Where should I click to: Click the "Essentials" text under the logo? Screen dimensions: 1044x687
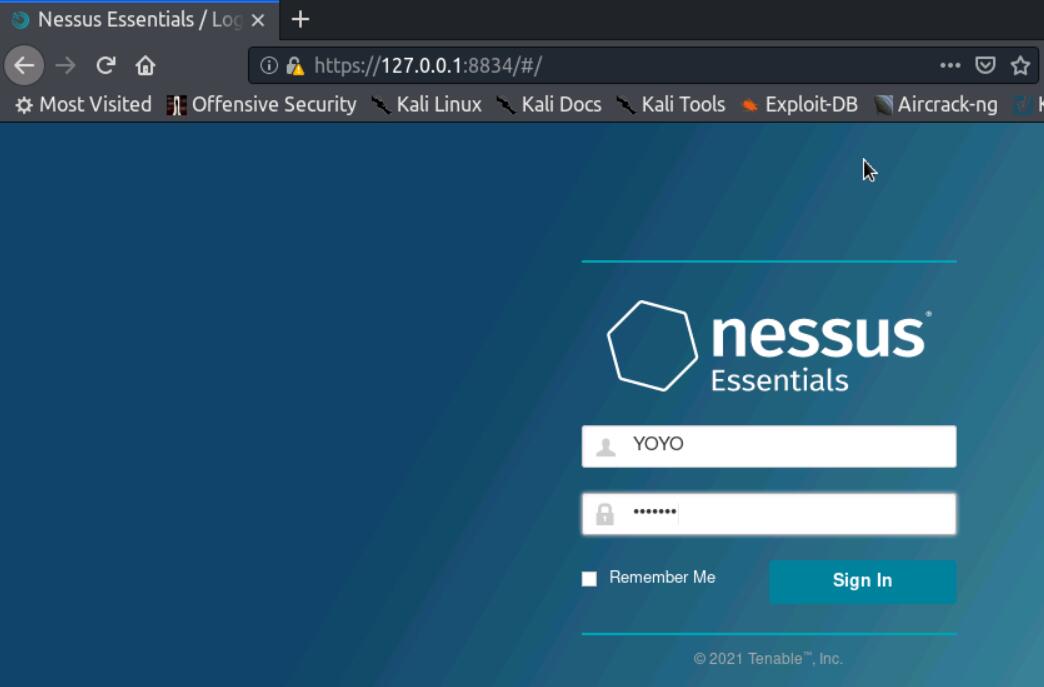coord(779,381)
